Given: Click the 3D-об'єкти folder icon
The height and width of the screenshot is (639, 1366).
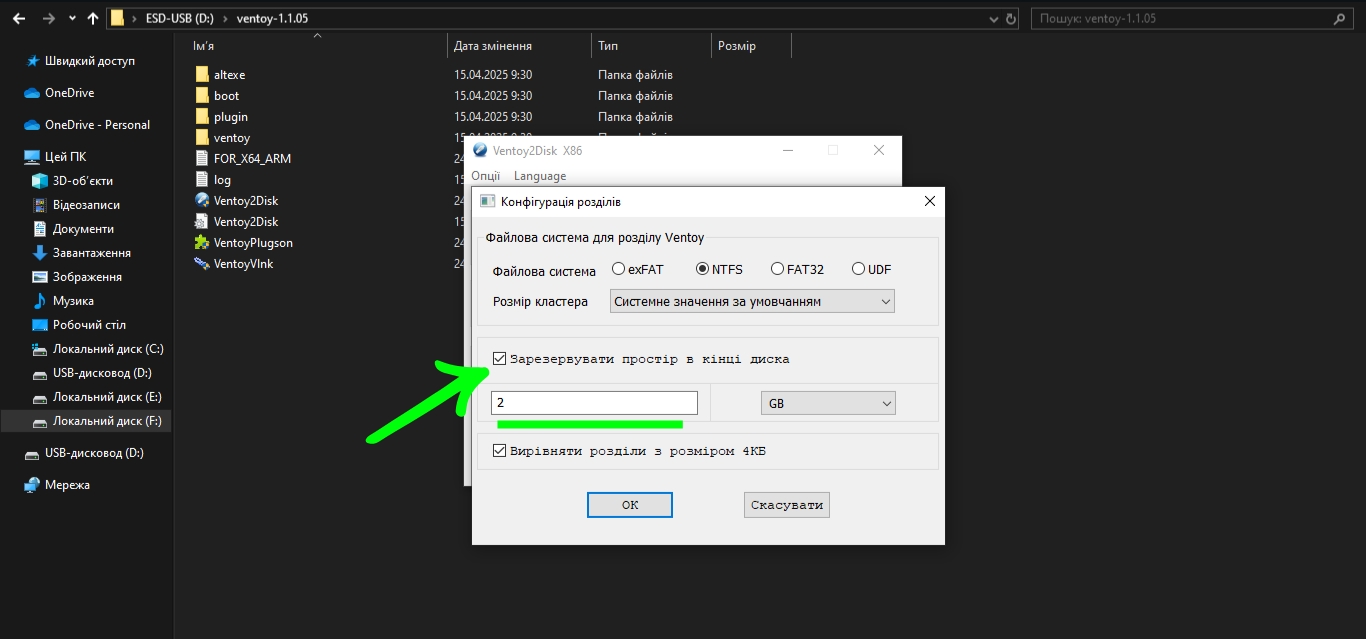Looking at the screenshot, I should point(40,181).
